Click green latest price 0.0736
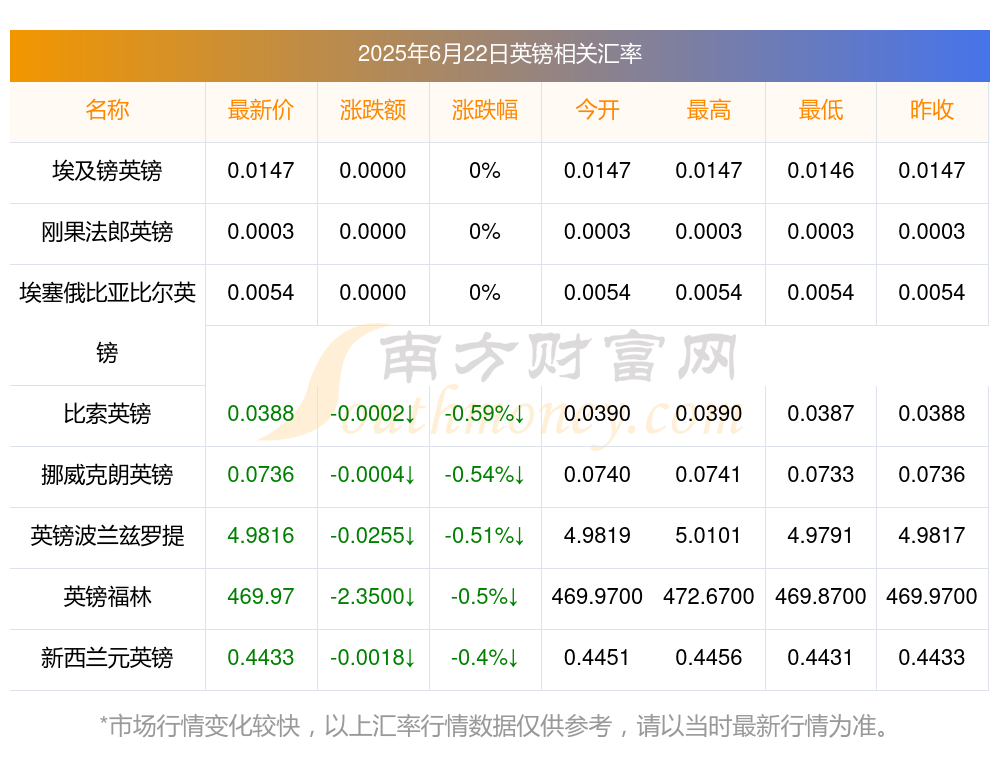The width and height of the screenshot is (1000, 757). tap(261, 475)
